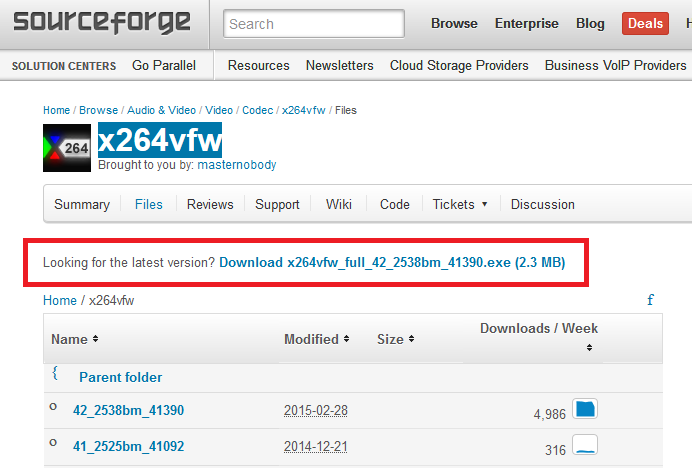The image size is (692, 468).
Task: Open the Discussion tab
Action: click(x=543, y=204)
